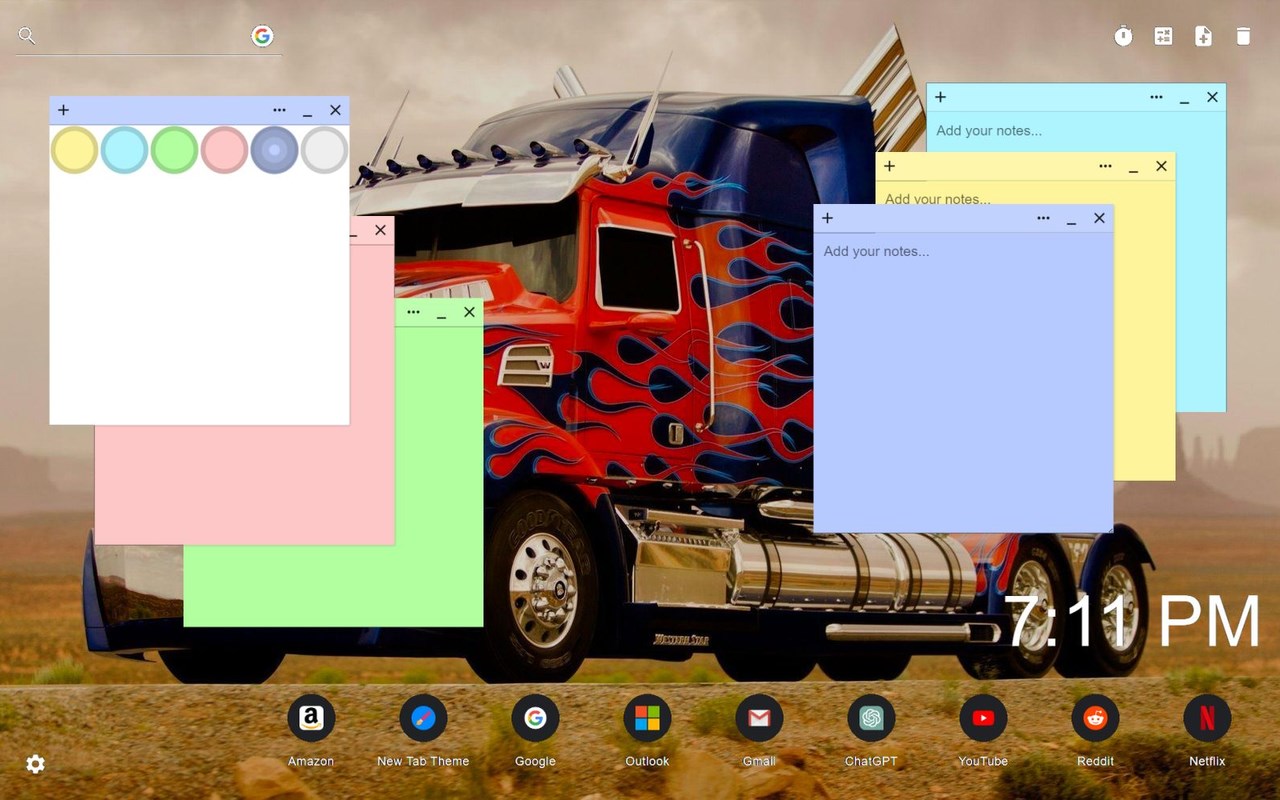Visit the Reddit shortcut
The width and height of the screenshot is (1280, 800).
[x=1095, y=718]
